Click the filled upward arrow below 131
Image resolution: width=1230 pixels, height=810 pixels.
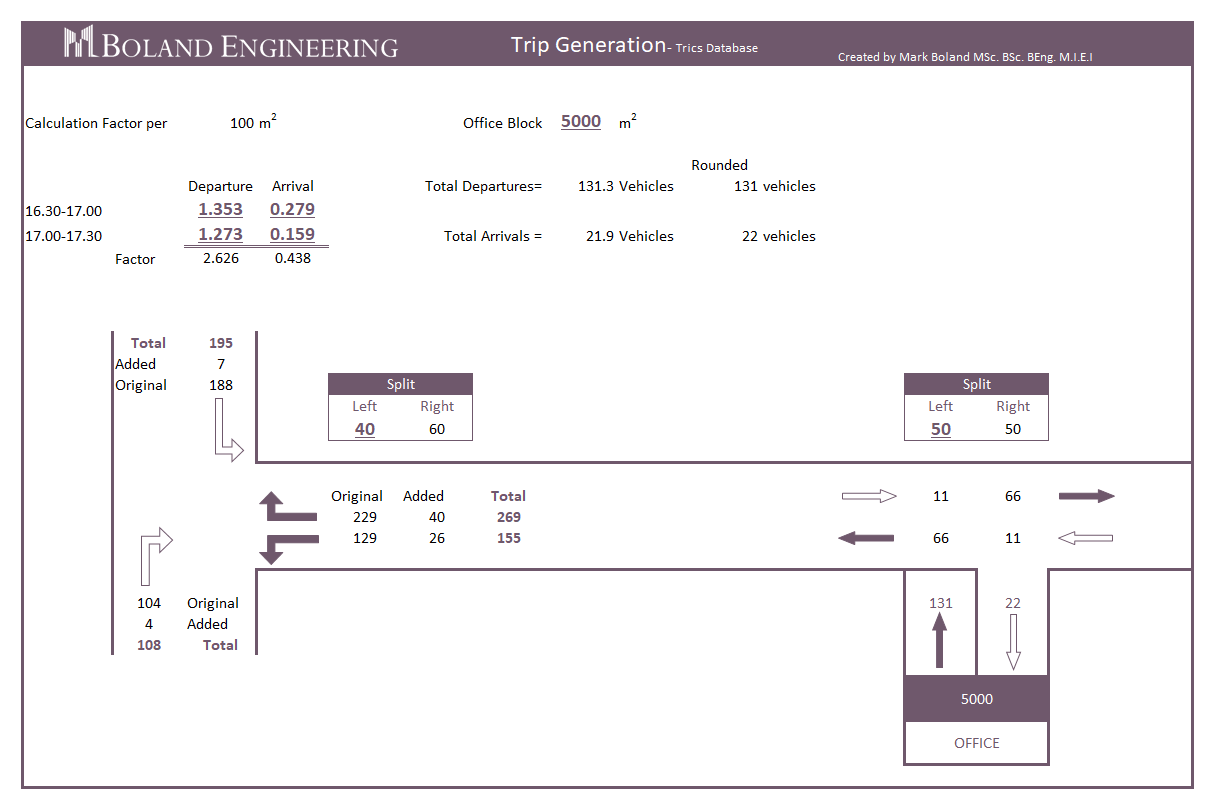click(938, 640)
